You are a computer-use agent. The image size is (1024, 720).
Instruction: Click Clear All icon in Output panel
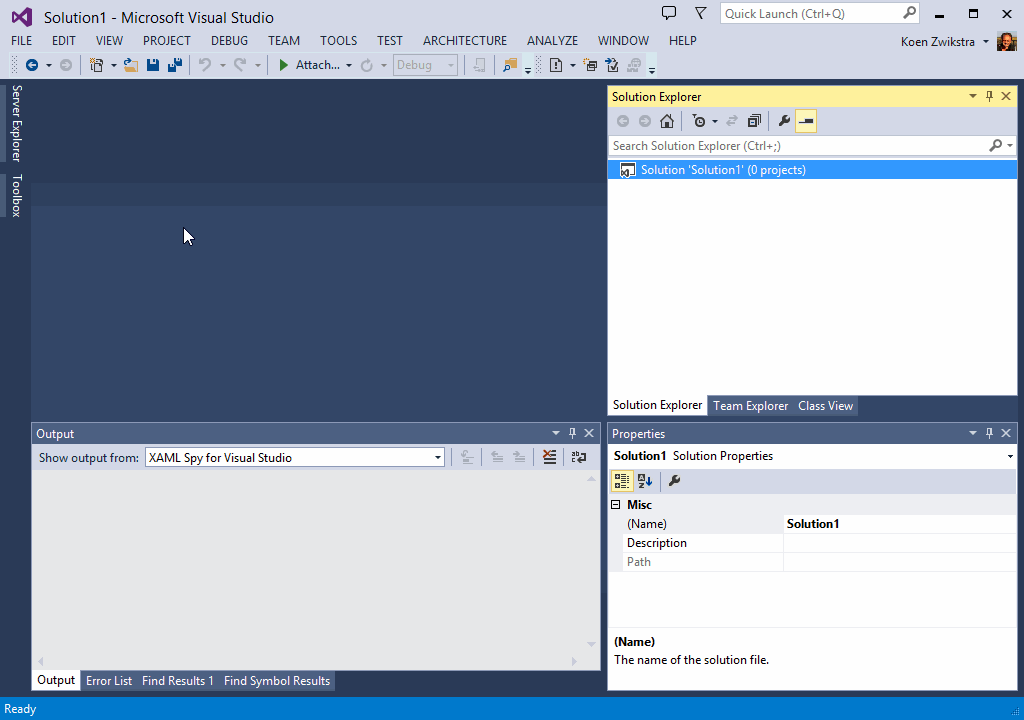pos(549,457)
